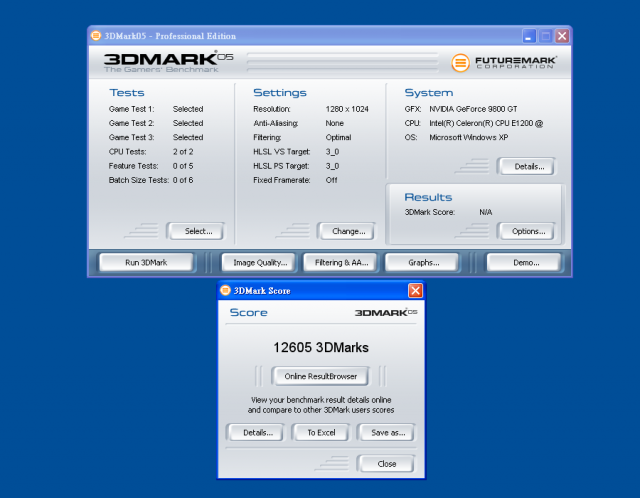The height and width of the screenshot is (498, 640).
Task: Click the 3DMark05 logo in Score dialog
Action: pyautogui.click(x=386, y=313)
